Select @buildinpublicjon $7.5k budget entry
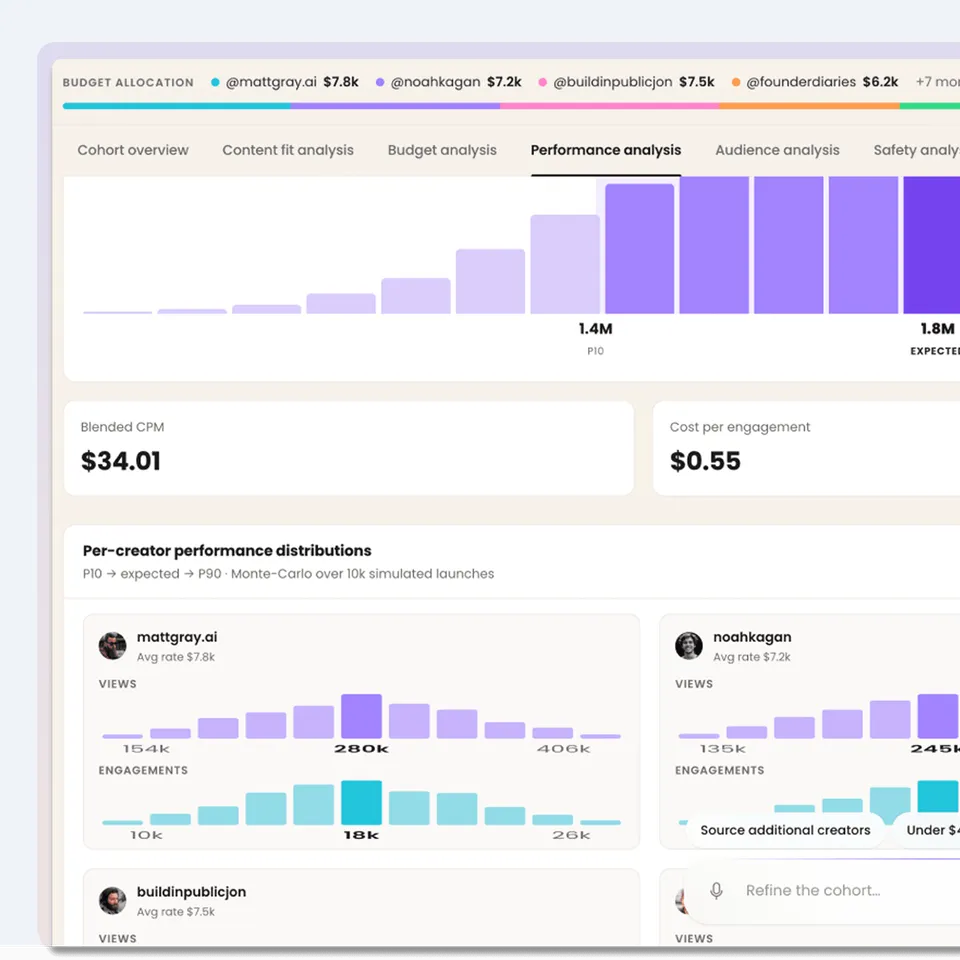 (x=626, y=82)
